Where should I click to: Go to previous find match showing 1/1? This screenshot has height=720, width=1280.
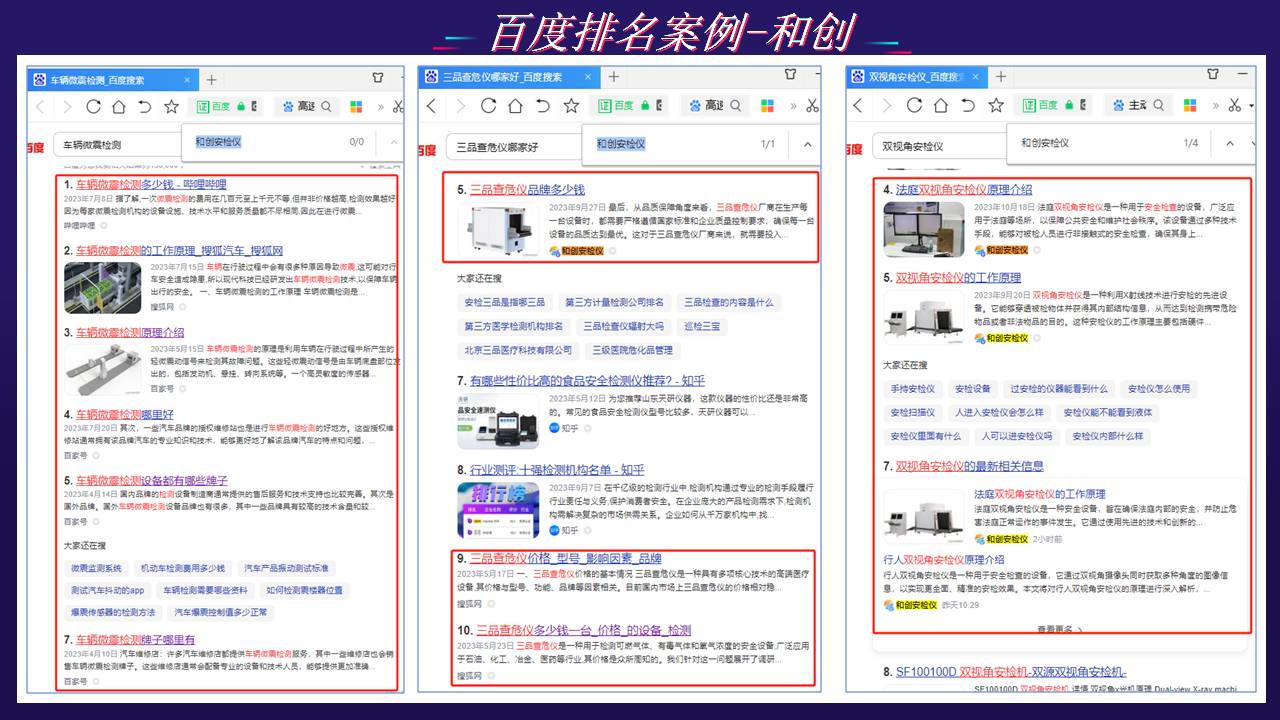[807, 144]
